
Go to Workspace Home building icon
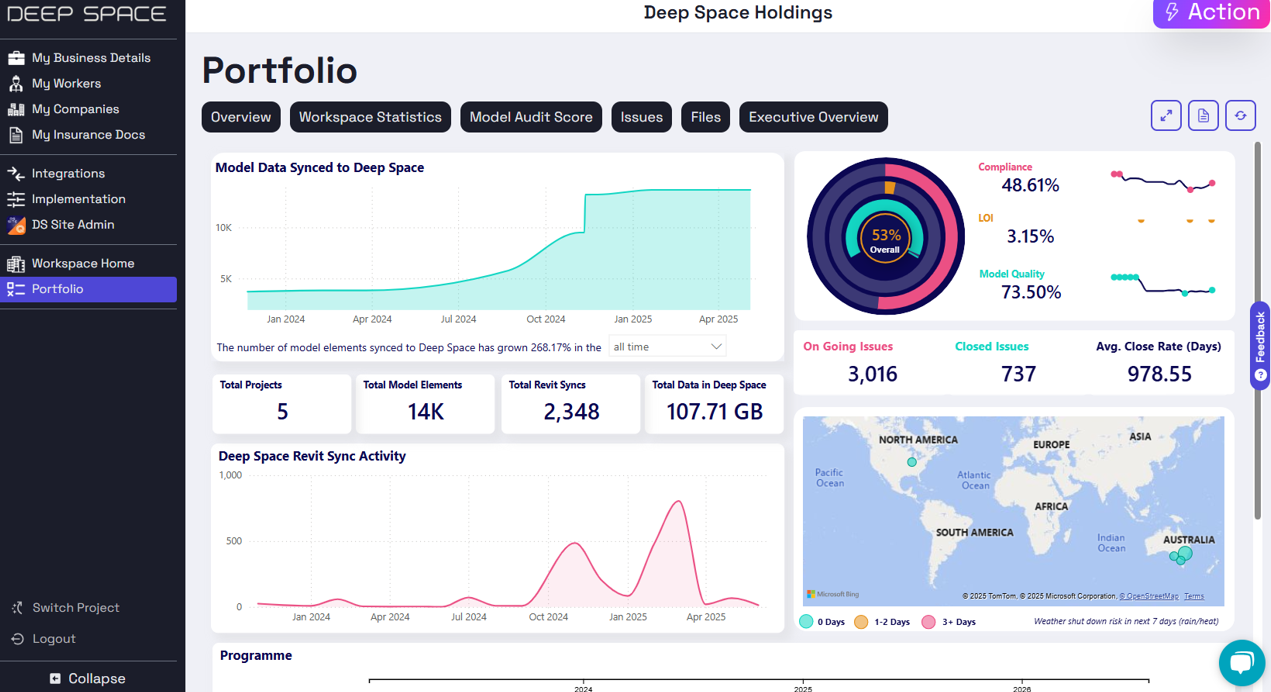[16, 264]
